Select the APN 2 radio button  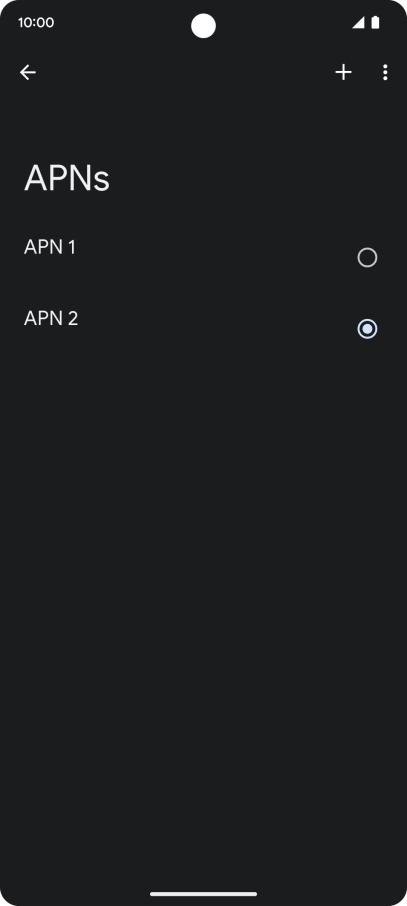tap(367, 329)
